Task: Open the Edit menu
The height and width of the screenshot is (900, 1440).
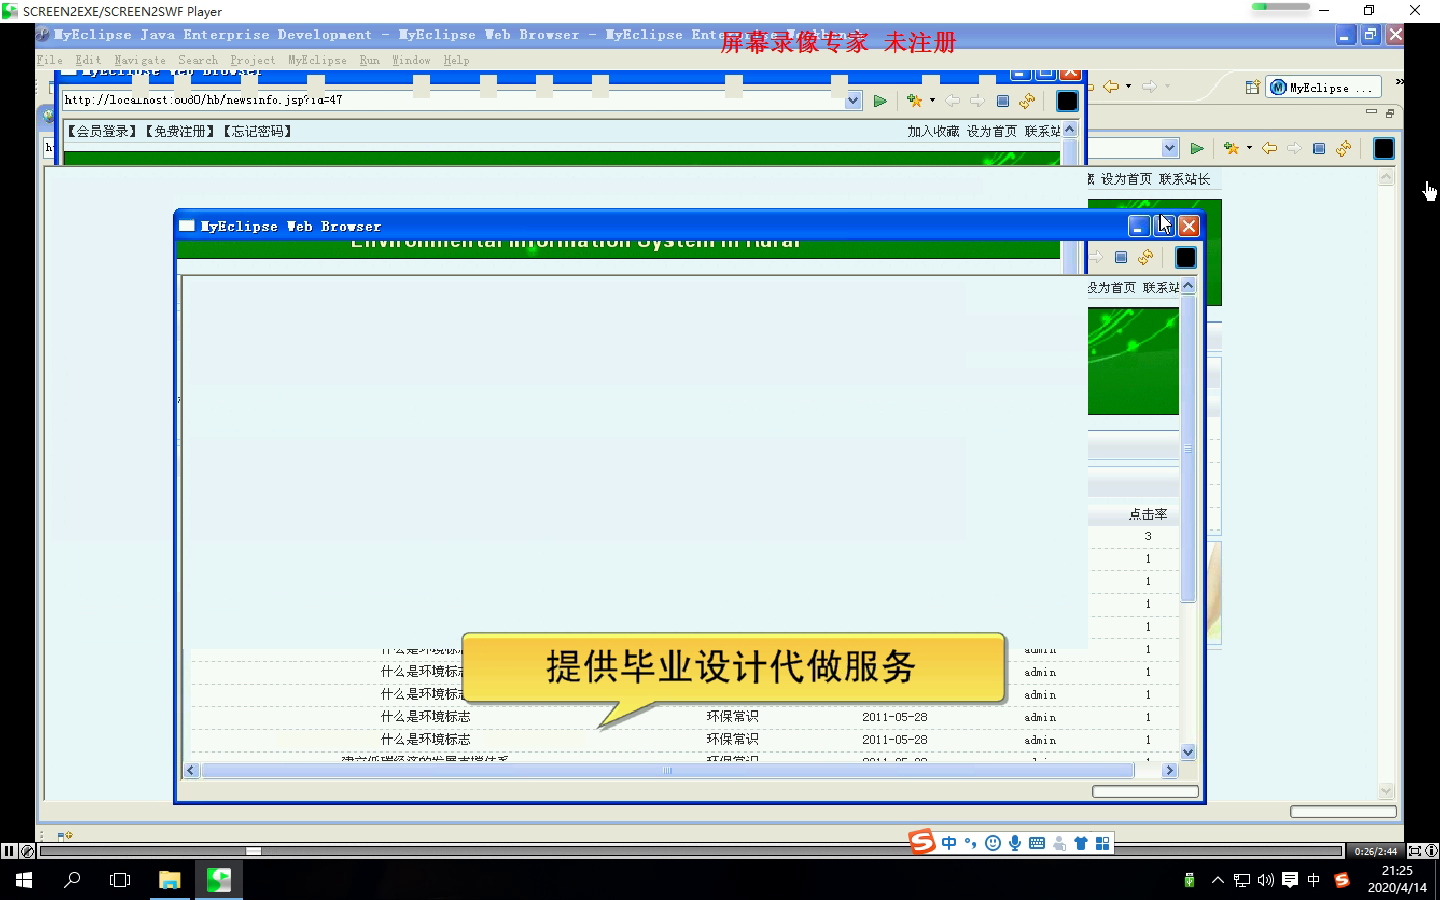Action: [88, 60]
